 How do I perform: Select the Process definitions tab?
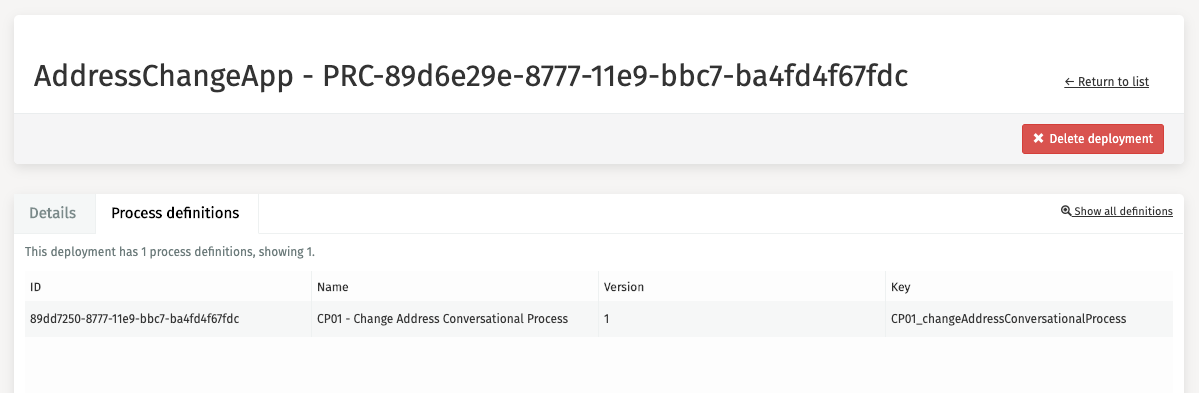(175, 213)
